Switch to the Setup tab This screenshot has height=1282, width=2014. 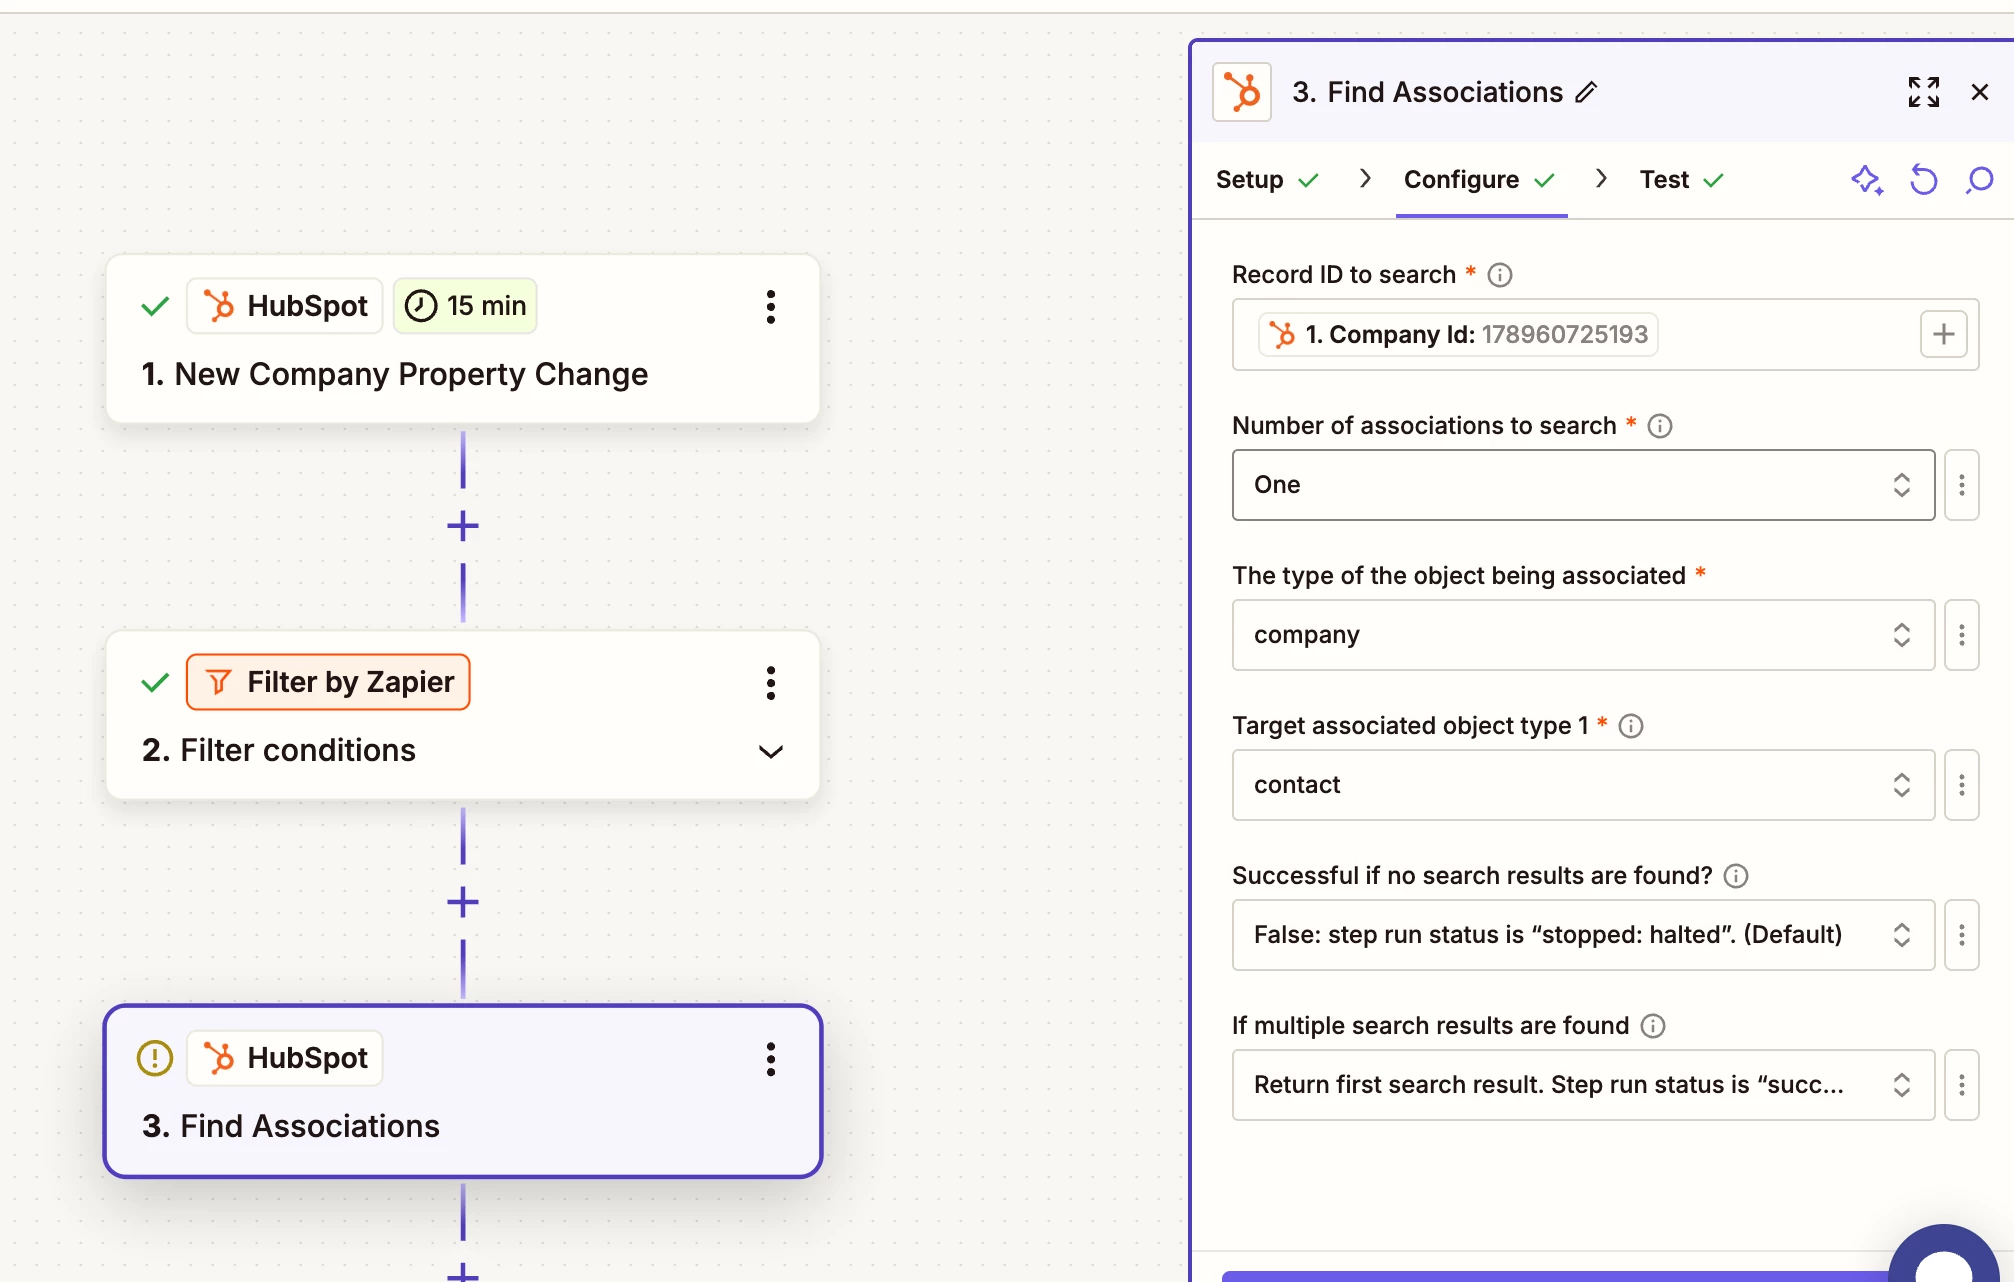1267,180
